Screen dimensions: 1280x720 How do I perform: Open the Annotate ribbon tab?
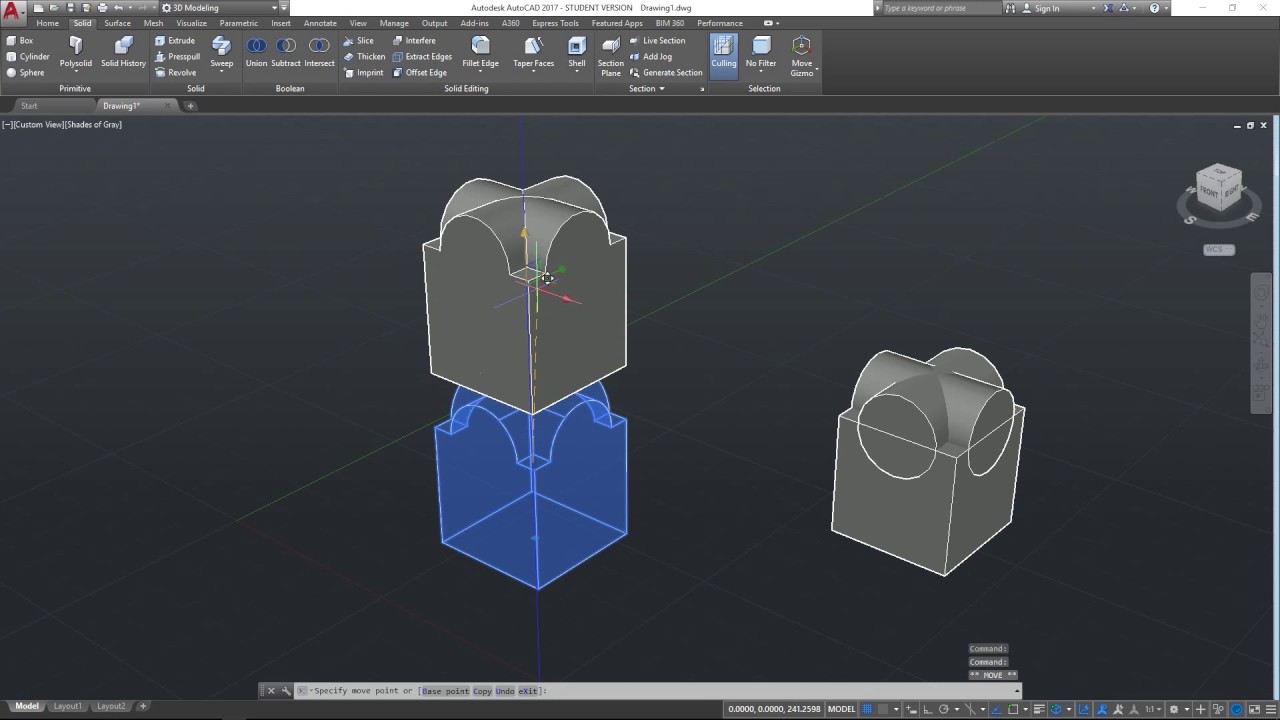320,23
